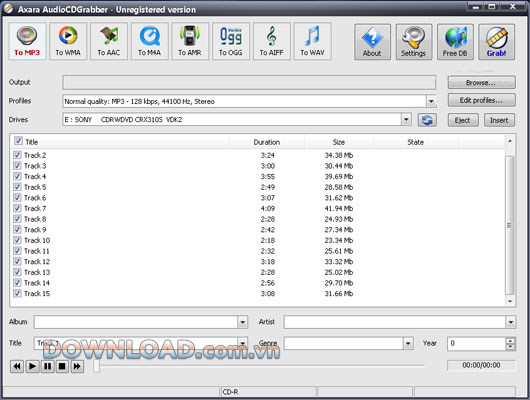Click the Genre text field
The width and height of the screenshot is (530, 400).
(x=344, y=344)
